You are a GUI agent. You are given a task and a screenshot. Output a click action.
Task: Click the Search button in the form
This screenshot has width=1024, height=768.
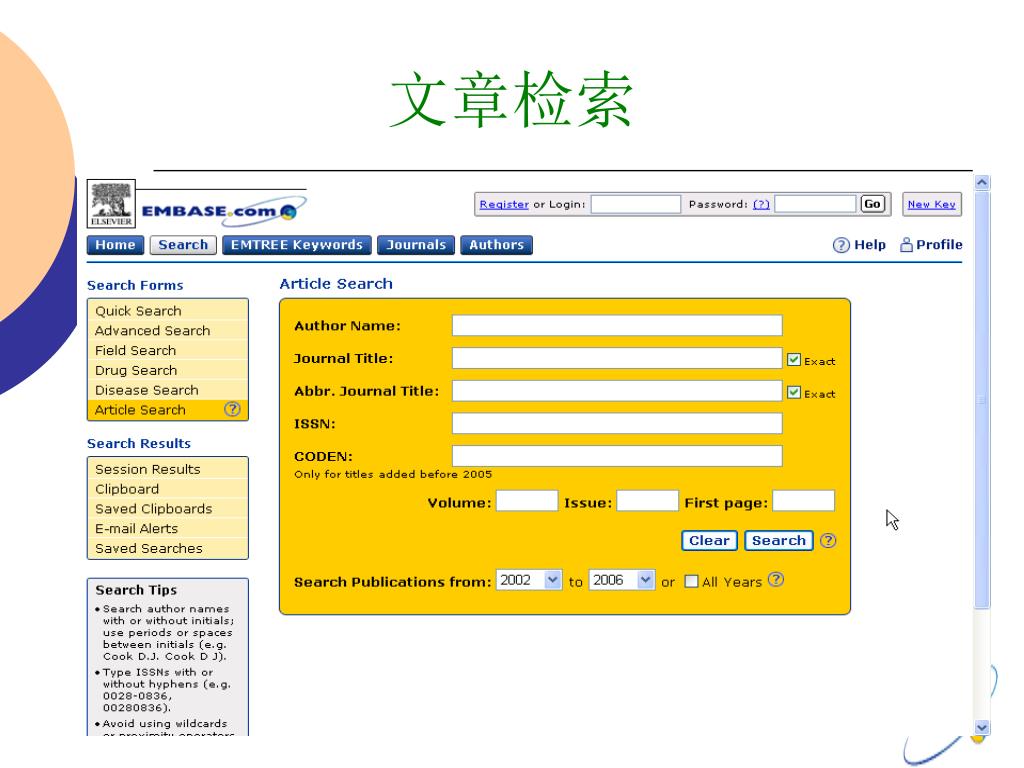pos(778,541)
